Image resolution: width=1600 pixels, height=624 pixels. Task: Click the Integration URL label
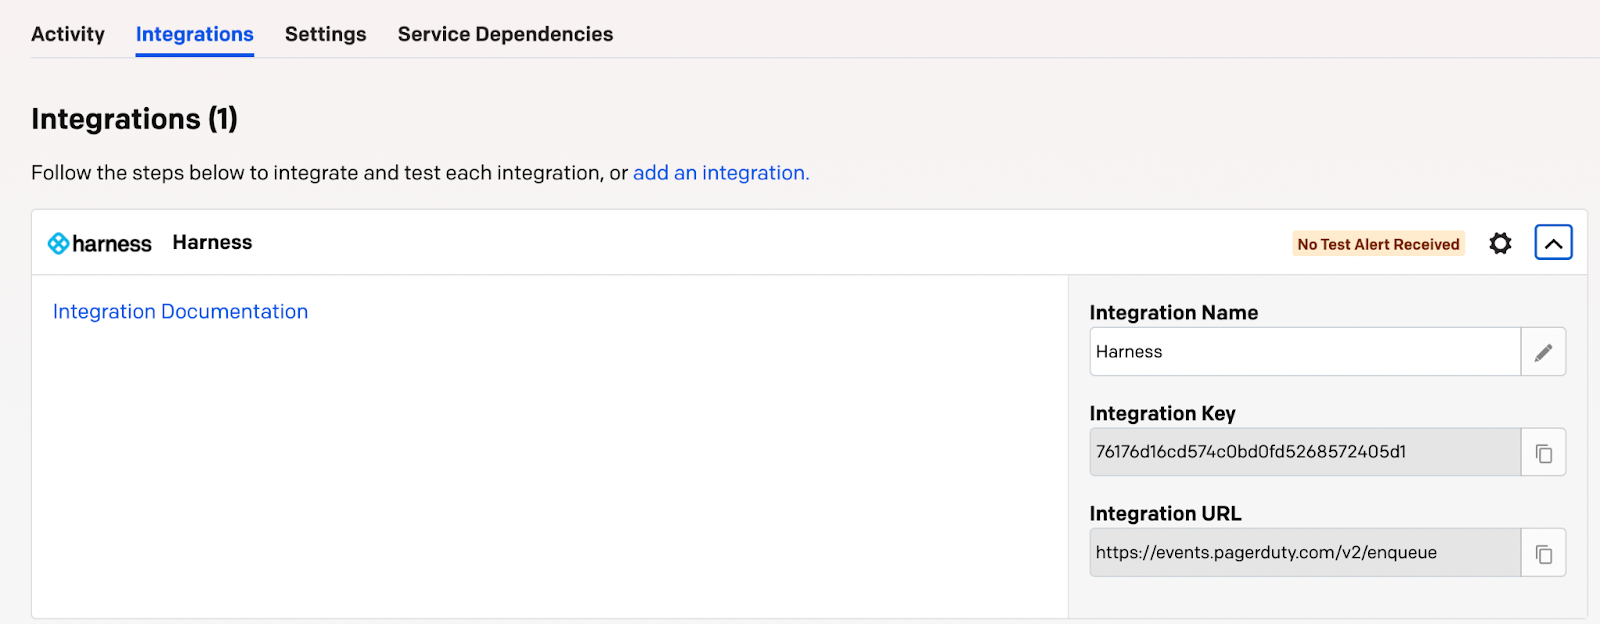(x=1164, y=513)
